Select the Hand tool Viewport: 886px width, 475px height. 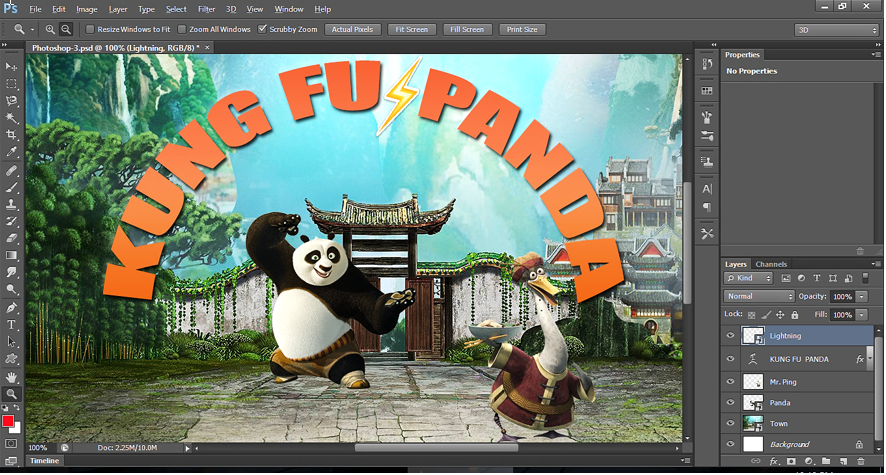point(11,377)
